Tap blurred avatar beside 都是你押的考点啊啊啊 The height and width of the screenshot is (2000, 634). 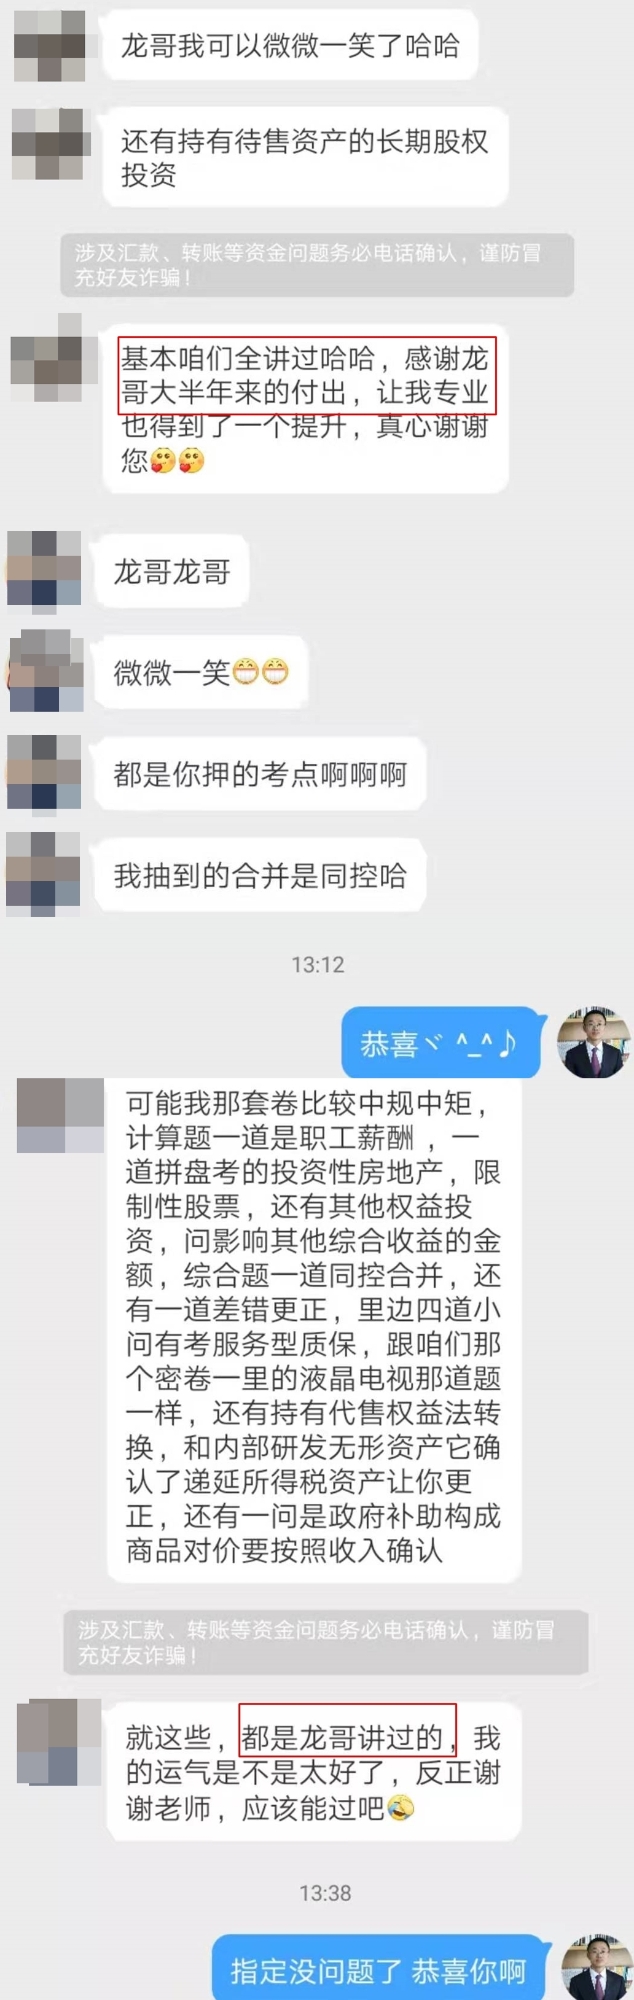[44, 772]
